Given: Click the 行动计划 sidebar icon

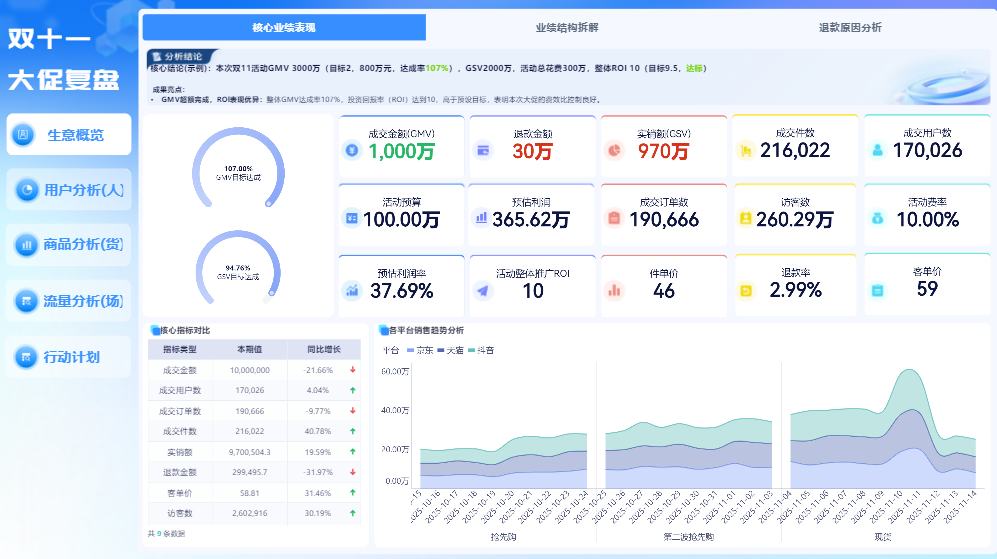Looking at the screenshot, I should tap(26, 357).
